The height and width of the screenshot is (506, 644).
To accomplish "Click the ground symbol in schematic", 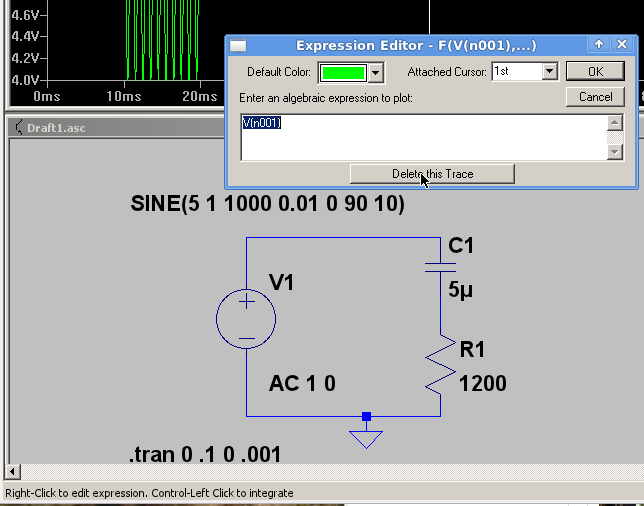I will (x=366, y=437).
